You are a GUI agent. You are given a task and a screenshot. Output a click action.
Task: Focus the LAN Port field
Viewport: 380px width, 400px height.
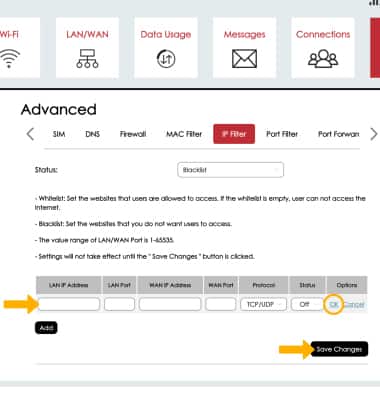pos(119,304)
